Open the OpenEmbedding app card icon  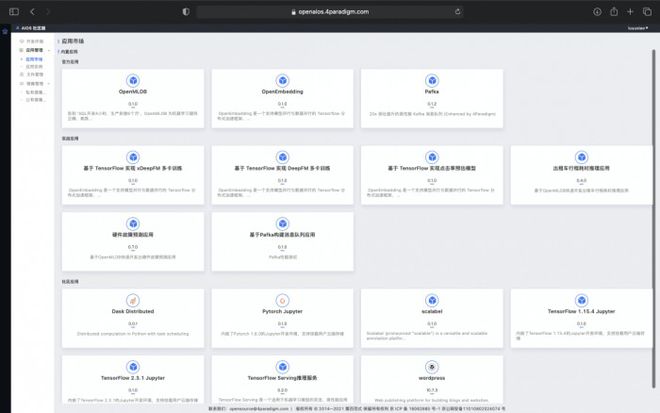tap(282, 80)
